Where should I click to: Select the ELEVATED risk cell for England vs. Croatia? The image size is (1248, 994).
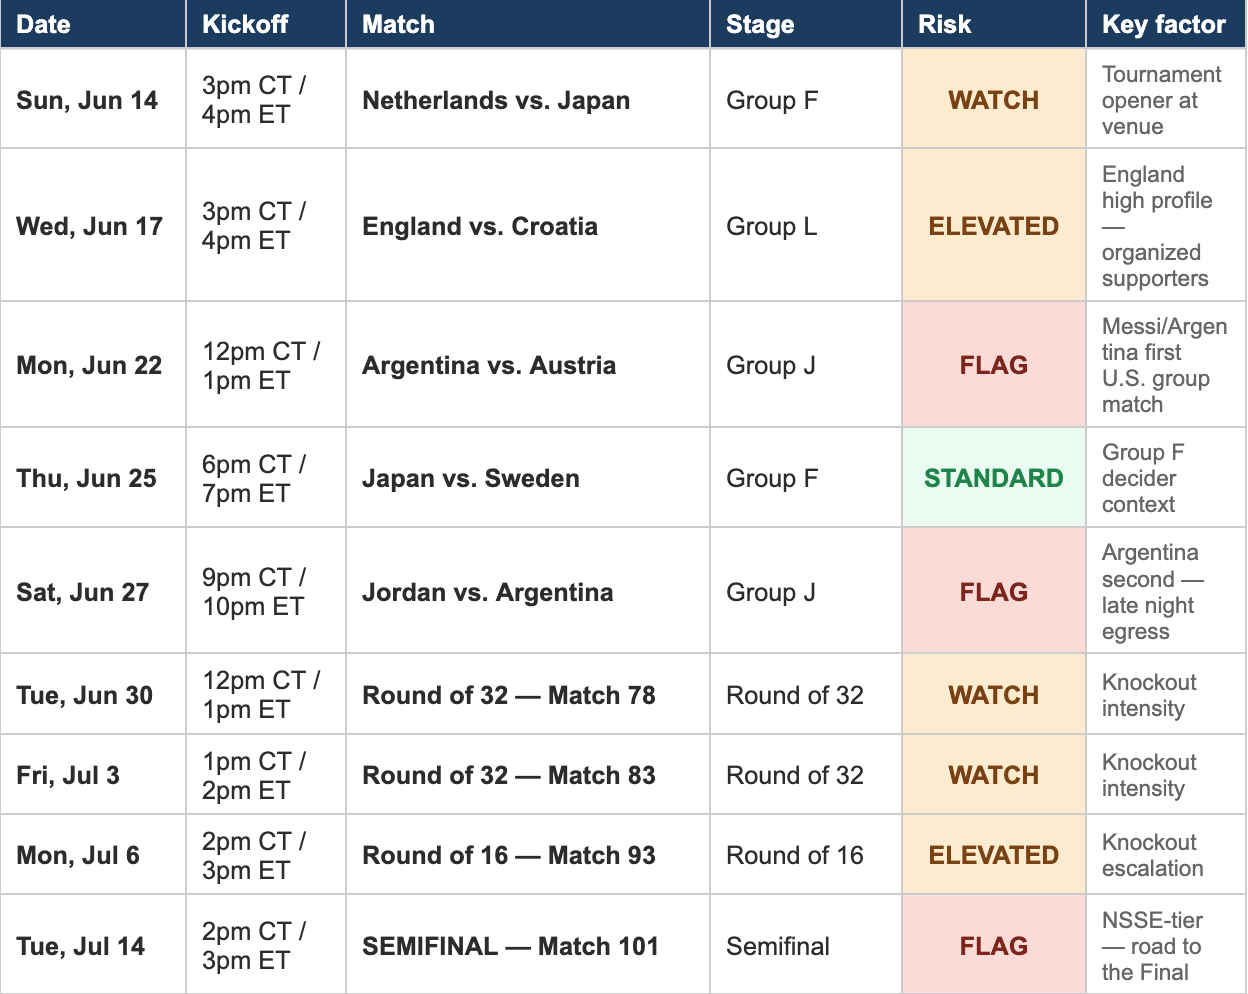pyautogui.click(x=994, y=225)
